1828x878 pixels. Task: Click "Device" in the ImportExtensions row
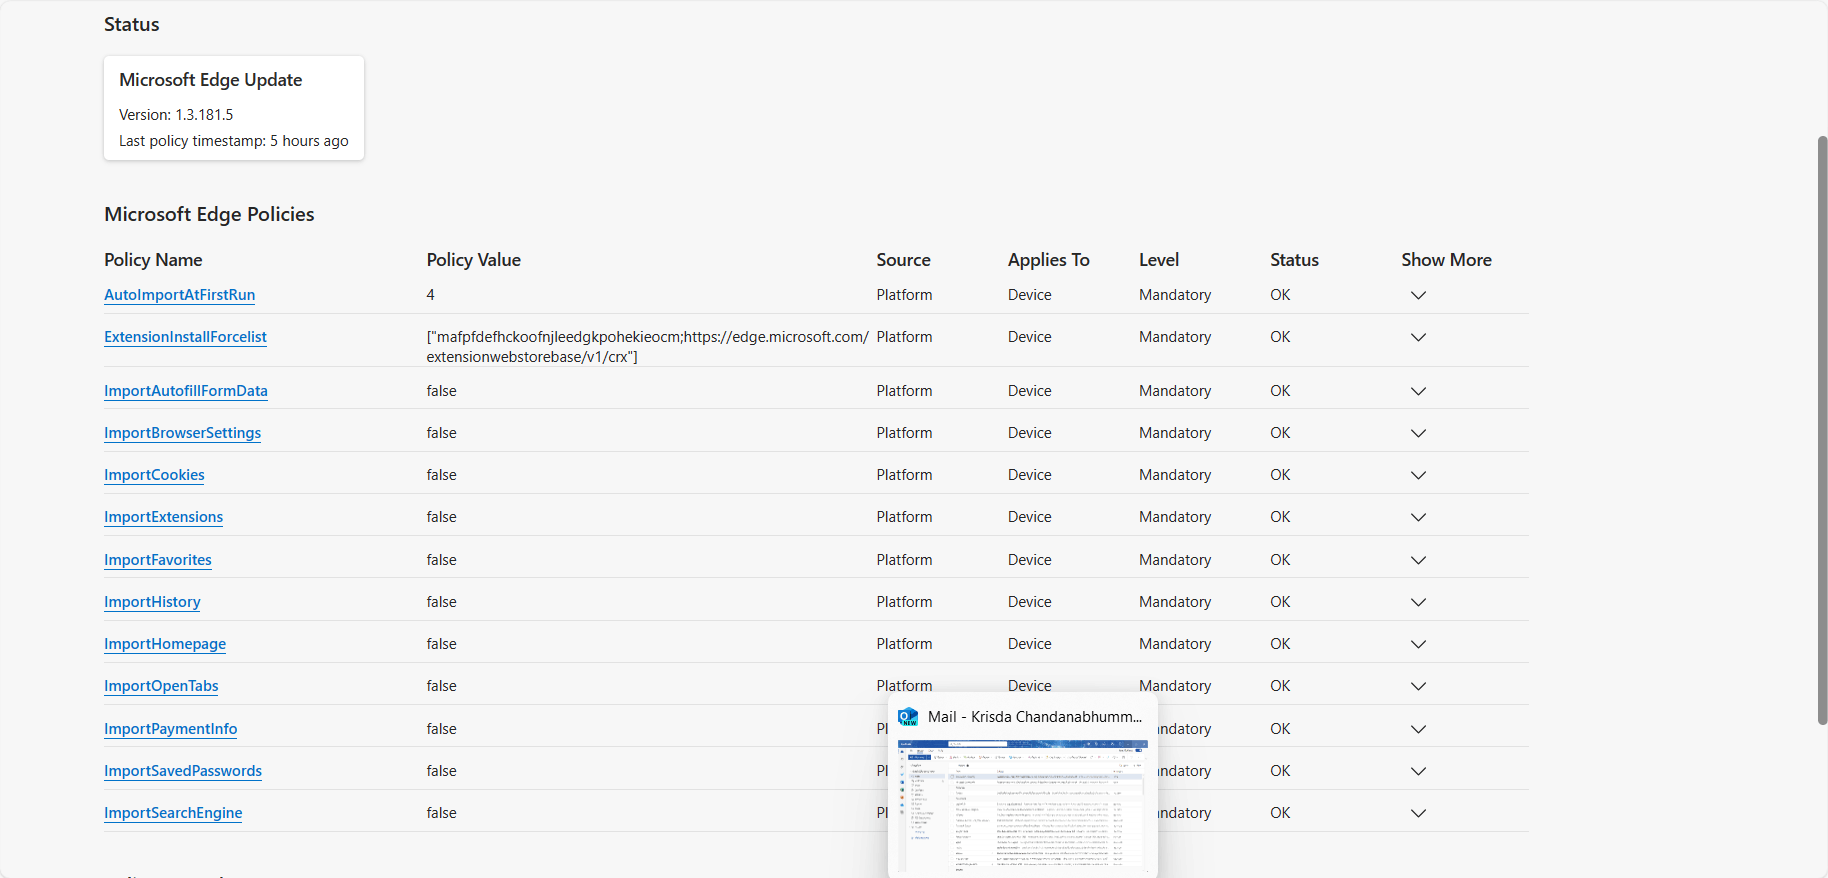click(x=1030, y=517)
